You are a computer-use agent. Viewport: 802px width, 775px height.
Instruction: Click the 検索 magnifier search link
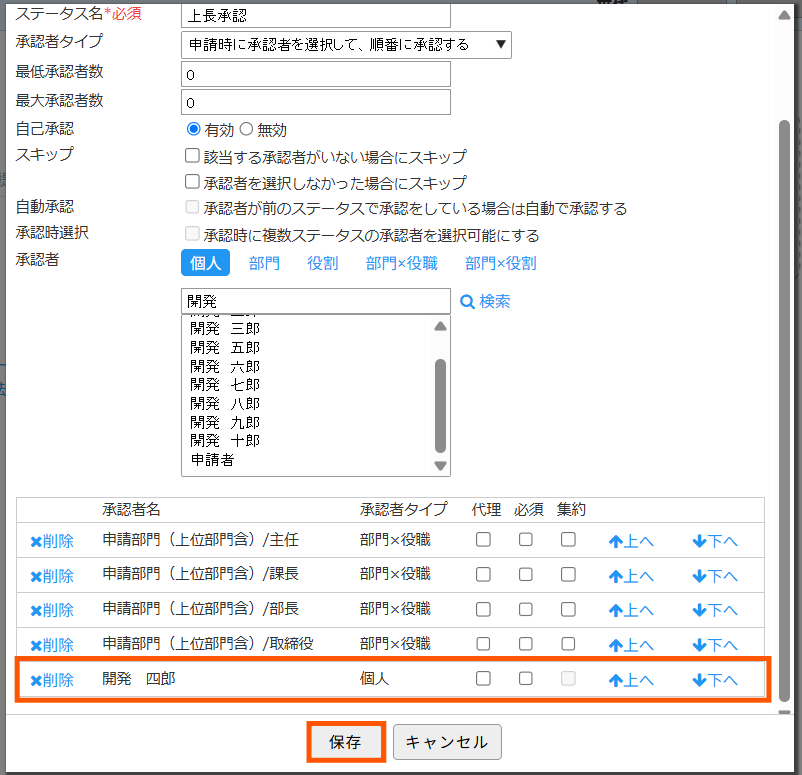(485, 301)
